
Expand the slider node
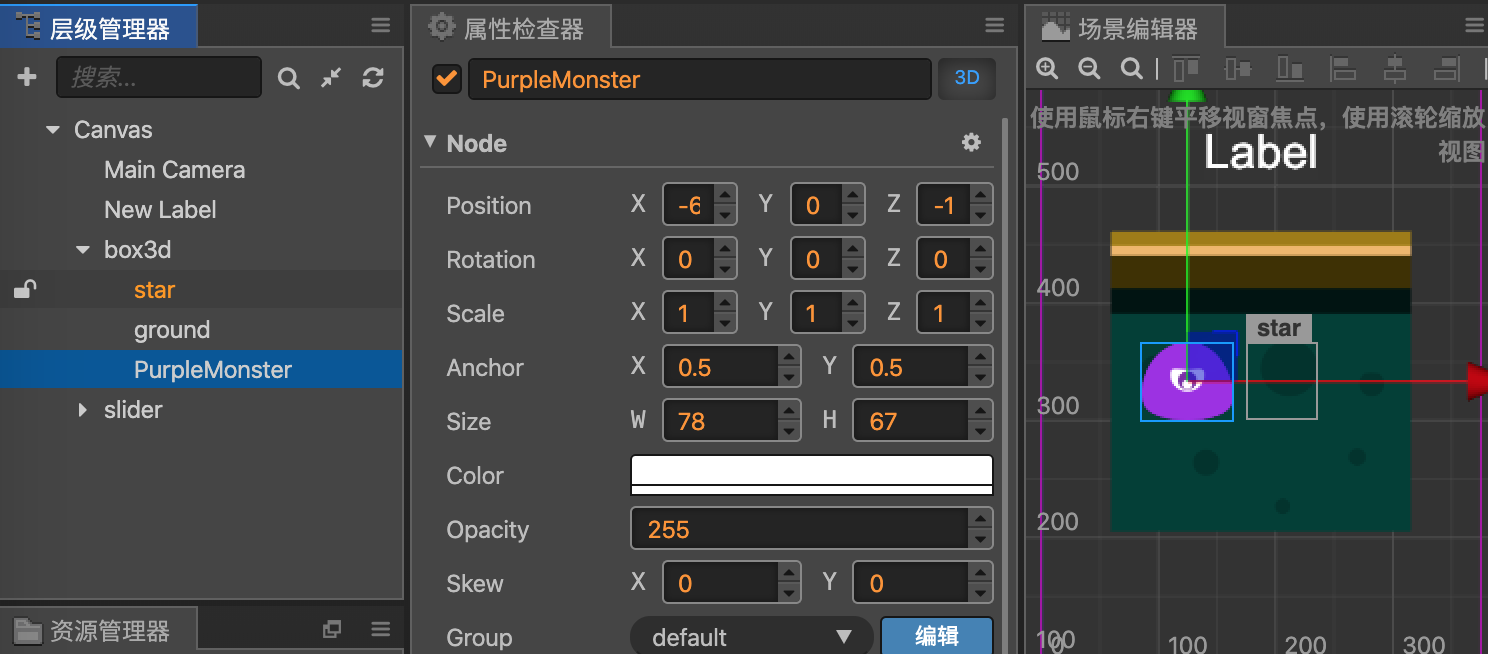pos(83,410)
